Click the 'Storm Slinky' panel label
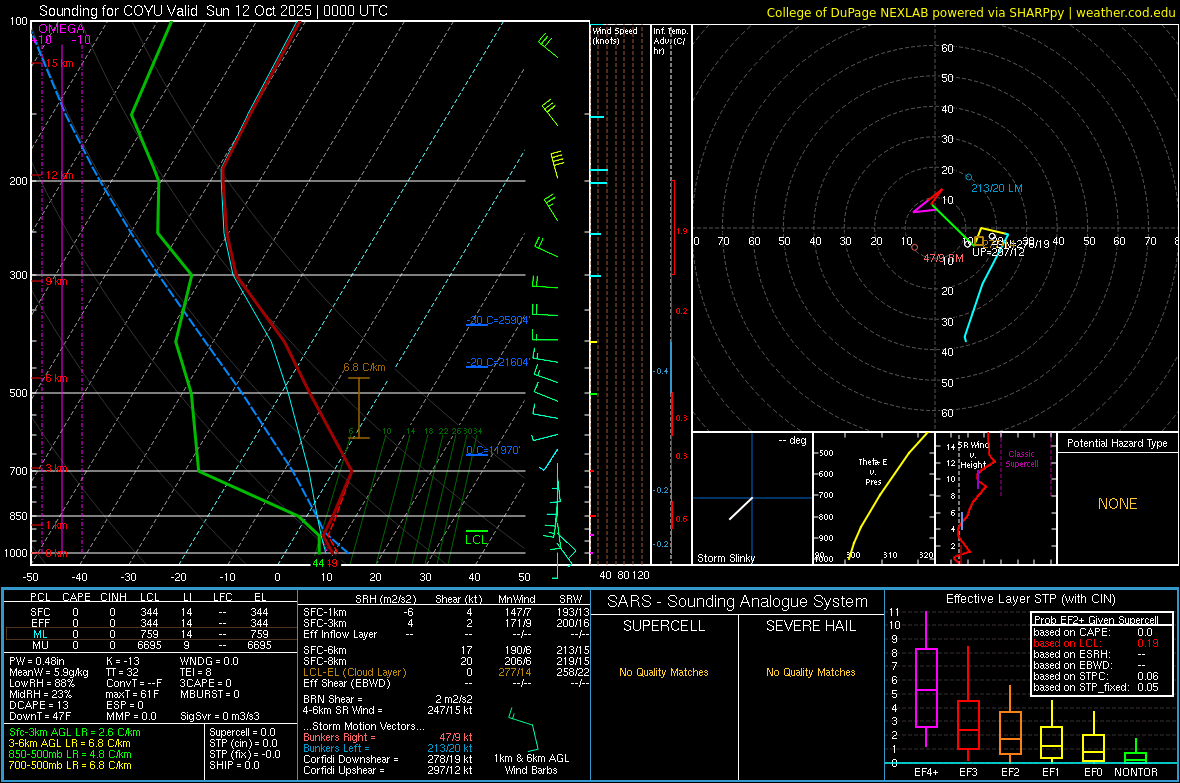1180x783 pixels. point(725,558)
